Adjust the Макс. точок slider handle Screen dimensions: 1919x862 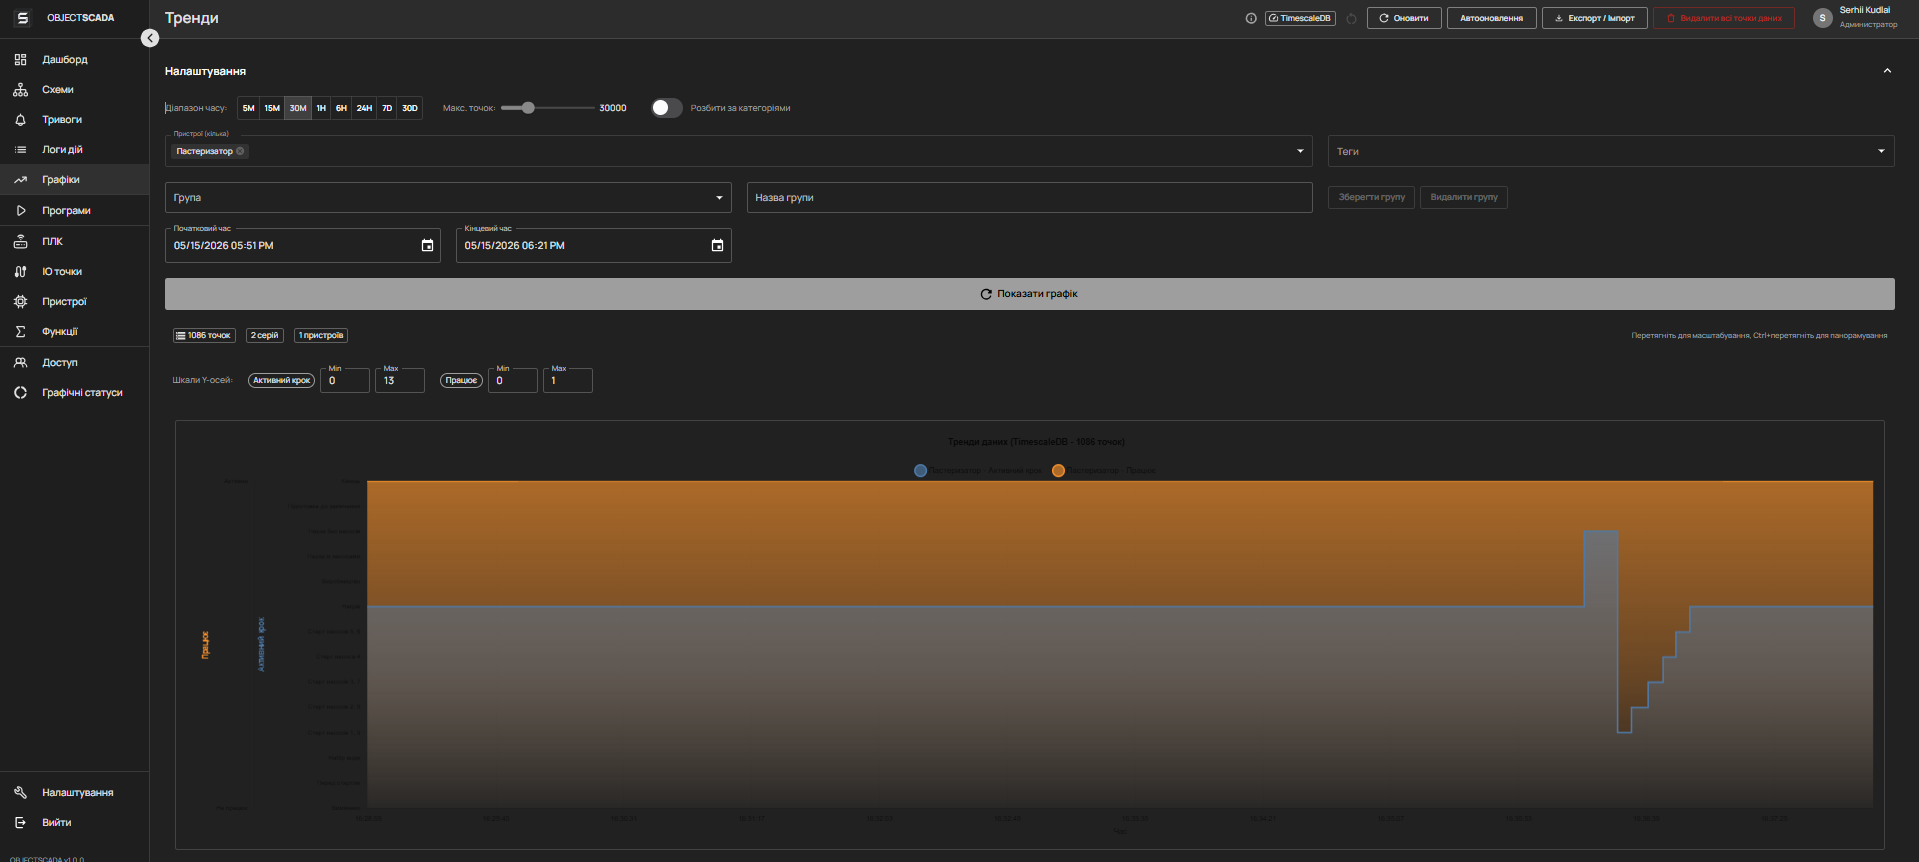click(528, 108)
